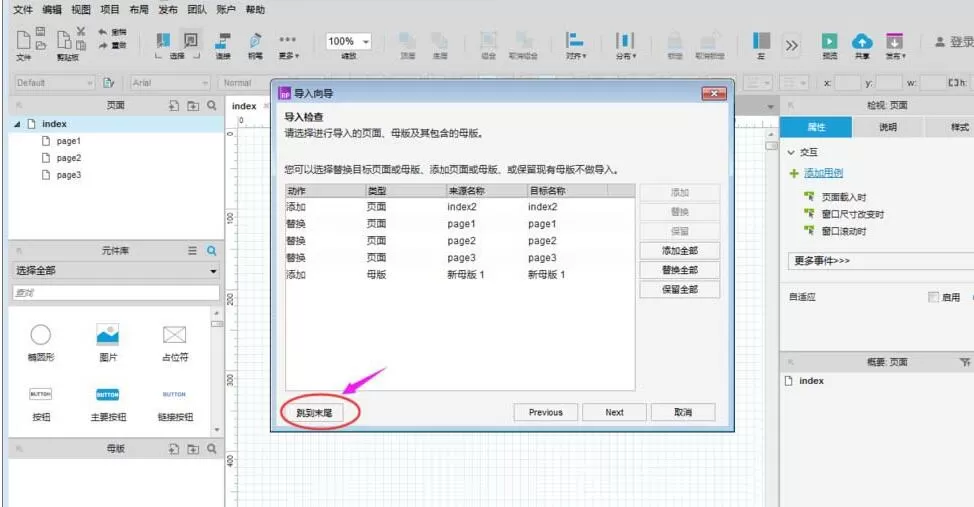Click the search icon in 页面 panel

[212, 106]
